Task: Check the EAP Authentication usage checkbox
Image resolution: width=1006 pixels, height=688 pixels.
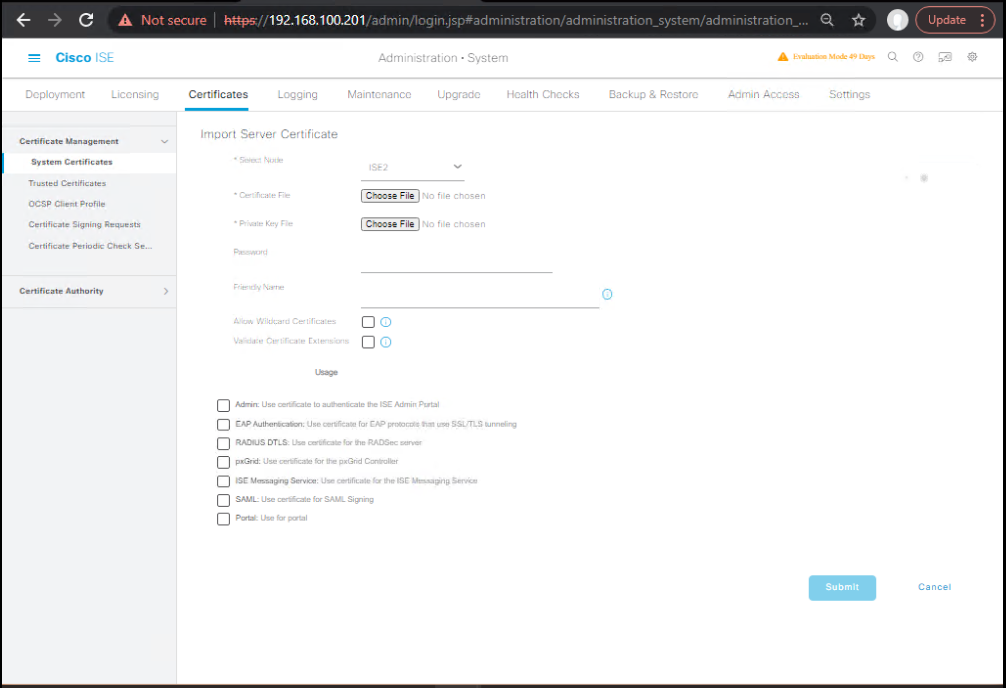Action: coord(223,425)
